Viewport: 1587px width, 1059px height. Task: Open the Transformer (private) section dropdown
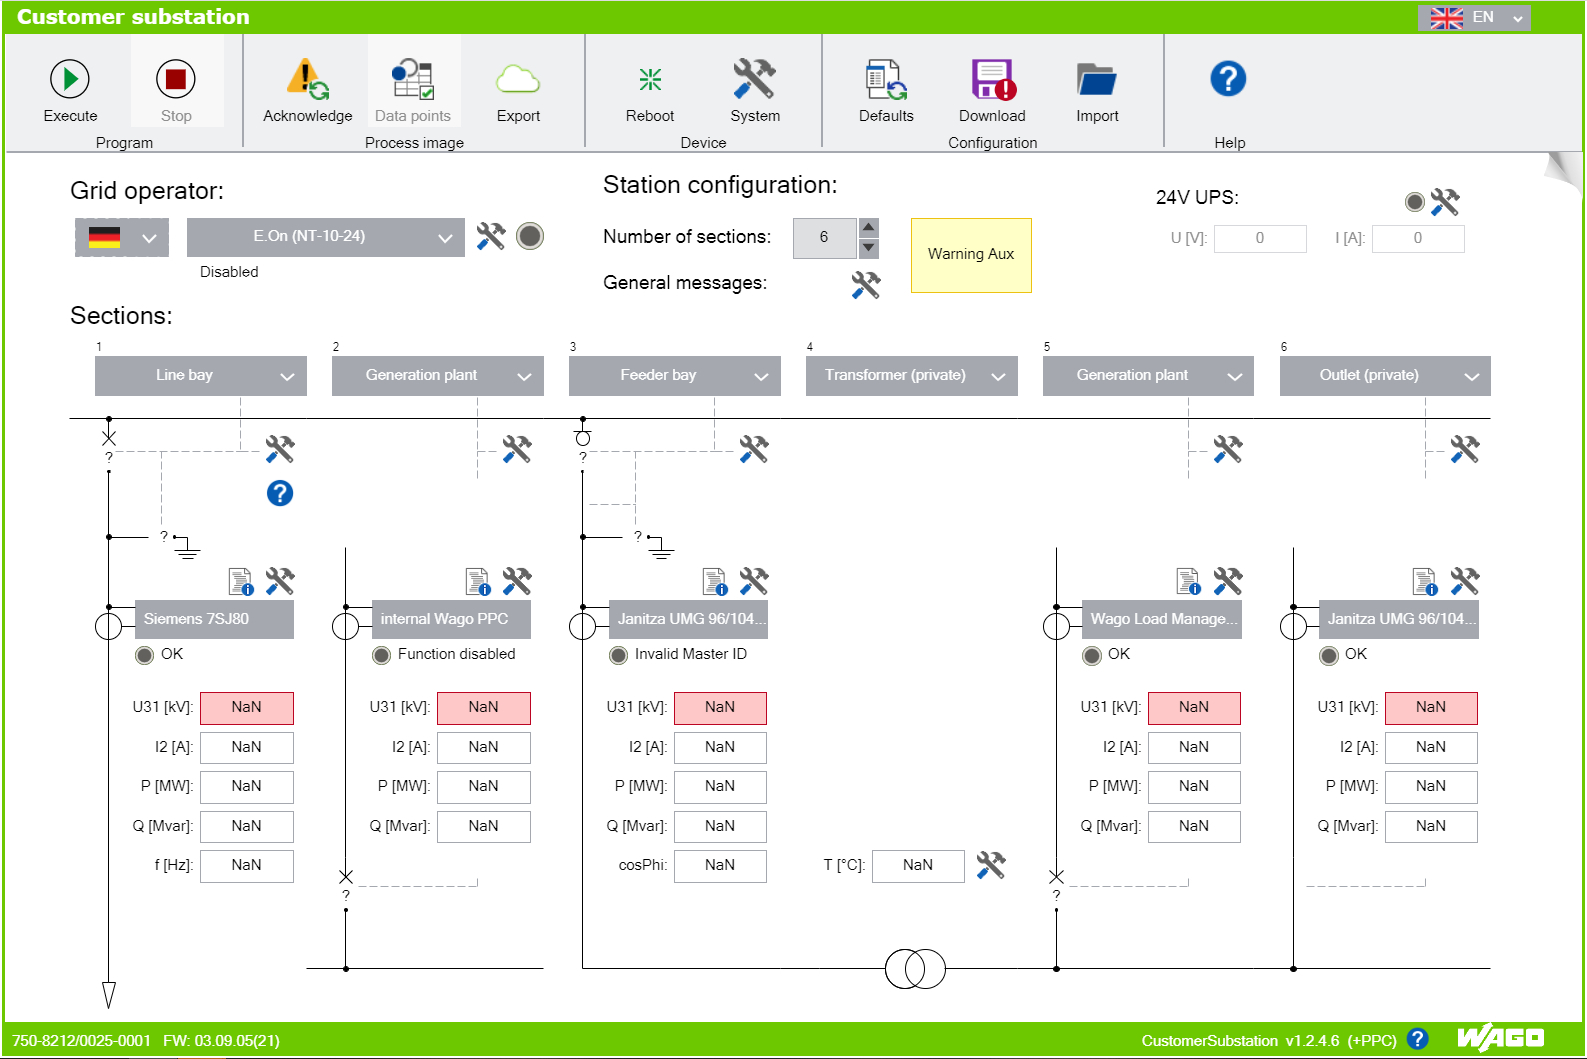tap(911, 376)
